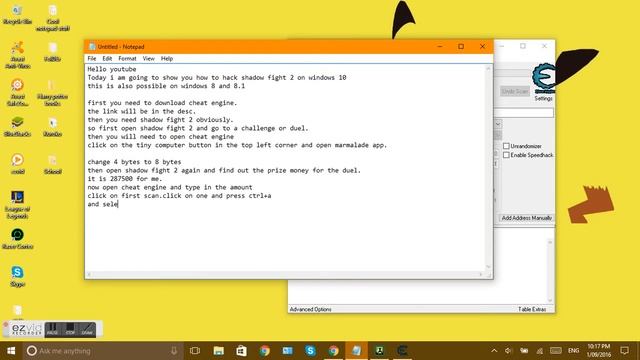Screen dimensions: 640x360
Task: Enable Speedhack checkbox in Cheat Engine
Action: pos(506,155)
